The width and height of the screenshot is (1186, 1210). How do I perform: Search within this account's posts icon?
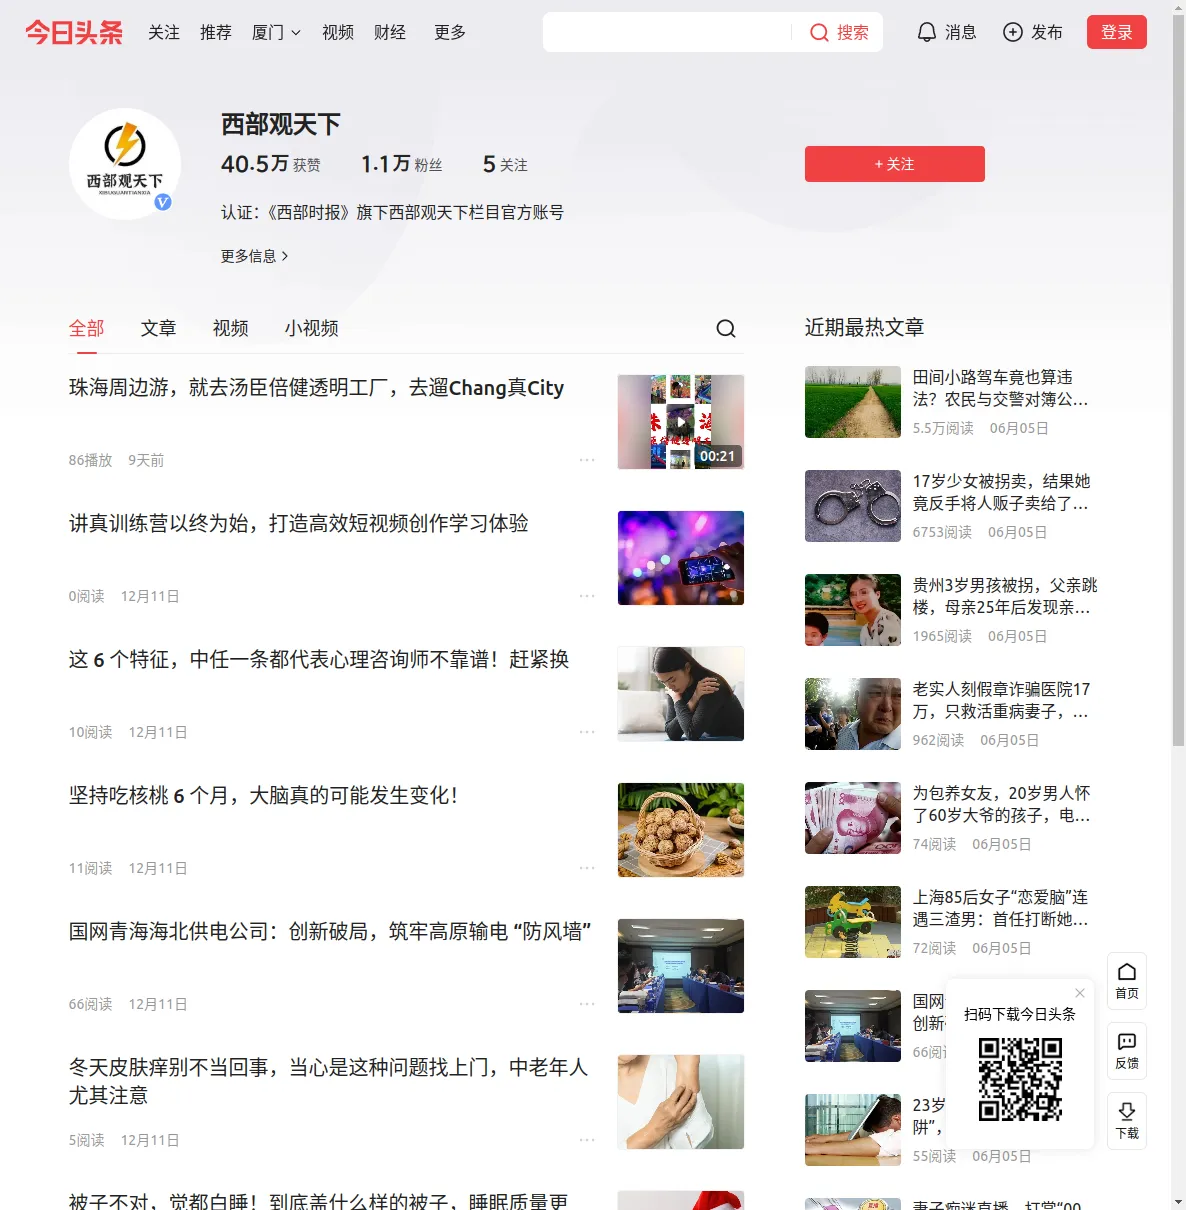[726, 328]
